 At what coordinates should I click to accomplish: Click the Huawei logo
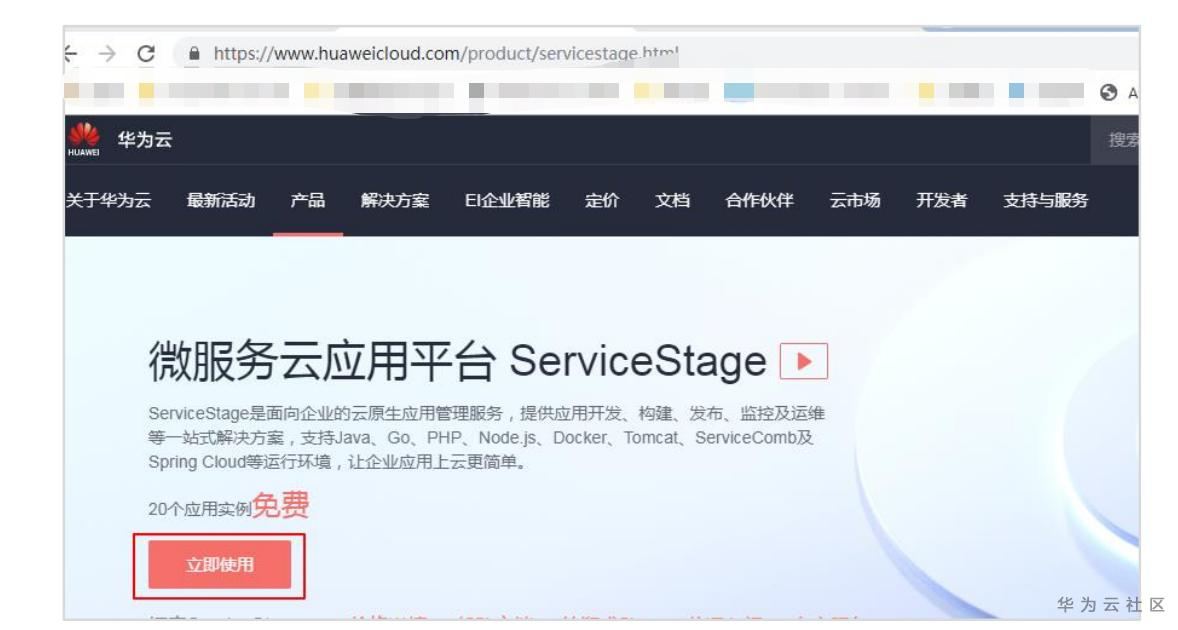click(83, 140)
